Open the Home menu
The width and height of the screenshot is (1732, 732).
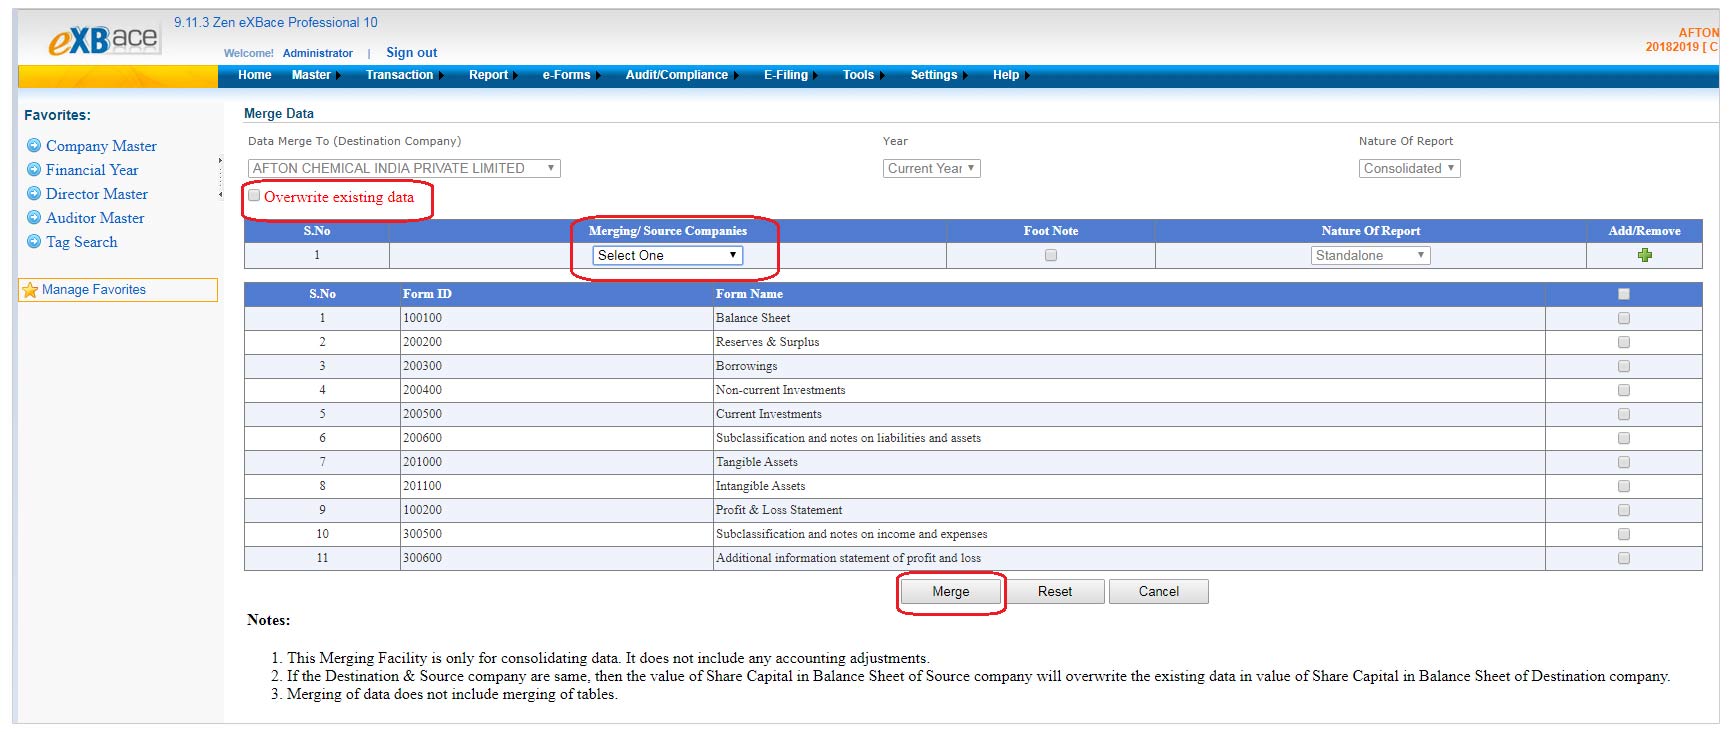click(254, 75)
